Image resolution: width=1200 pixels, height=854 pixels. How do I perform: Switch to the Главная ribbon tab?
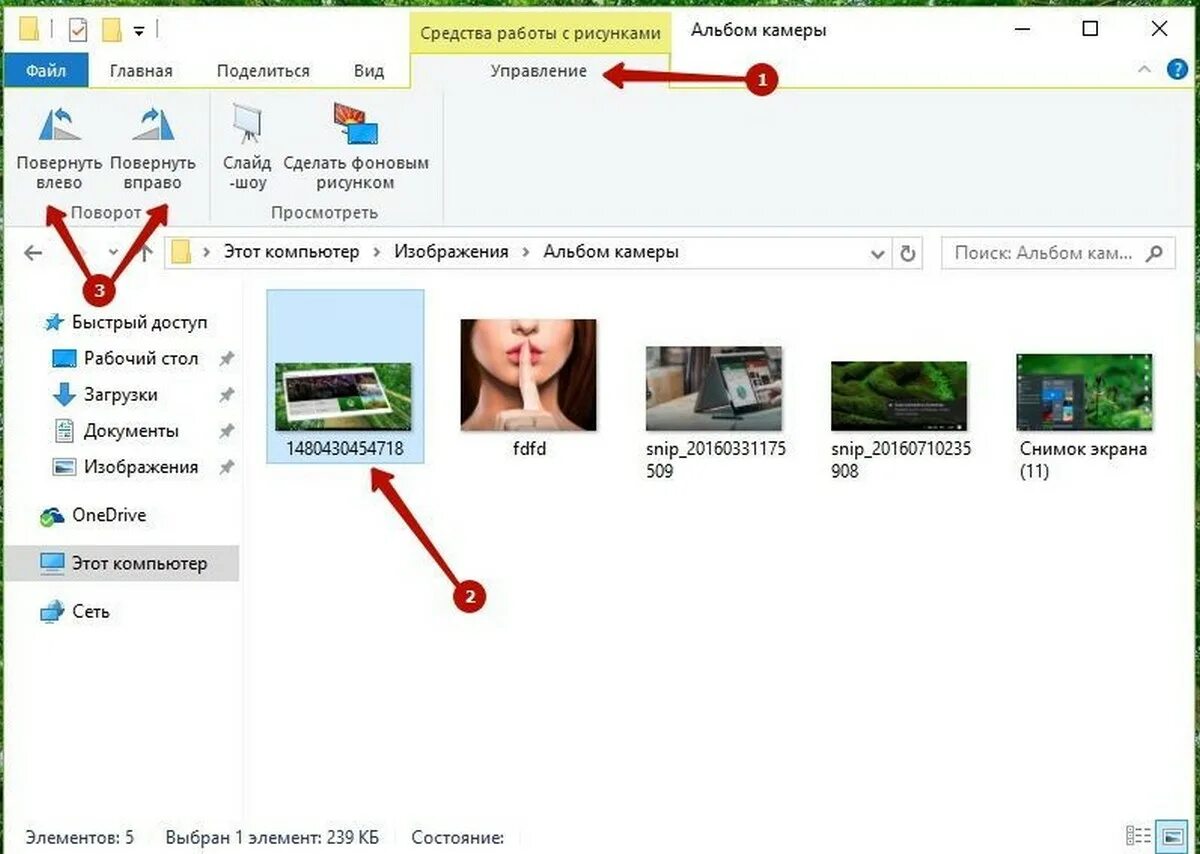pyautogui.click(x=141, y=70)
